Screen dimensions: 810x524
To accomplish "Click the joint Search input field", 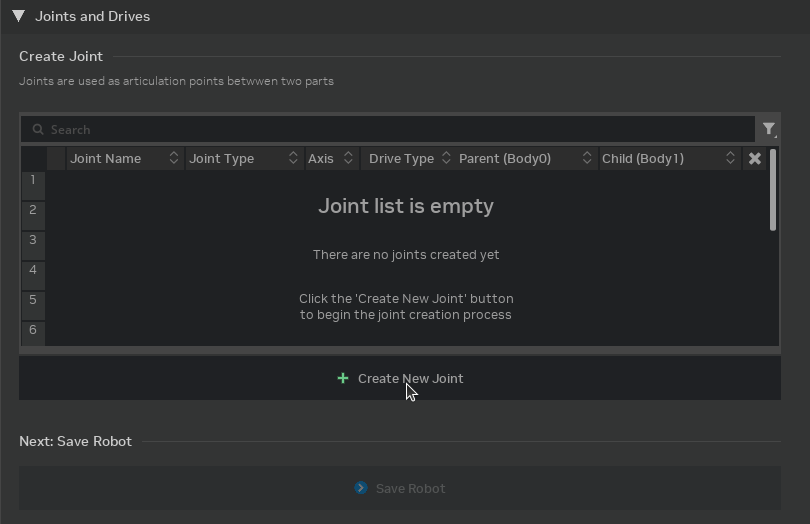I will 400,129.
